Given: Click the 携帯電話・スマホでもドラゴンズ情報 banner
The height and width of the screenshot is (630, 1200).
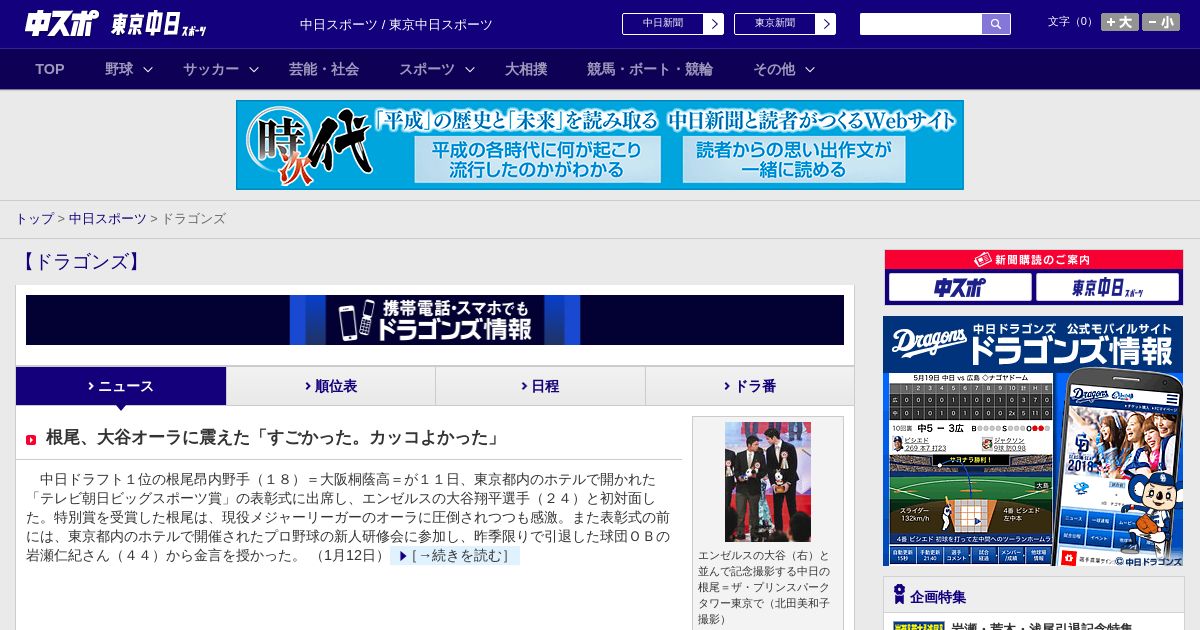Looking at the screenshot, I should (435, 320).
